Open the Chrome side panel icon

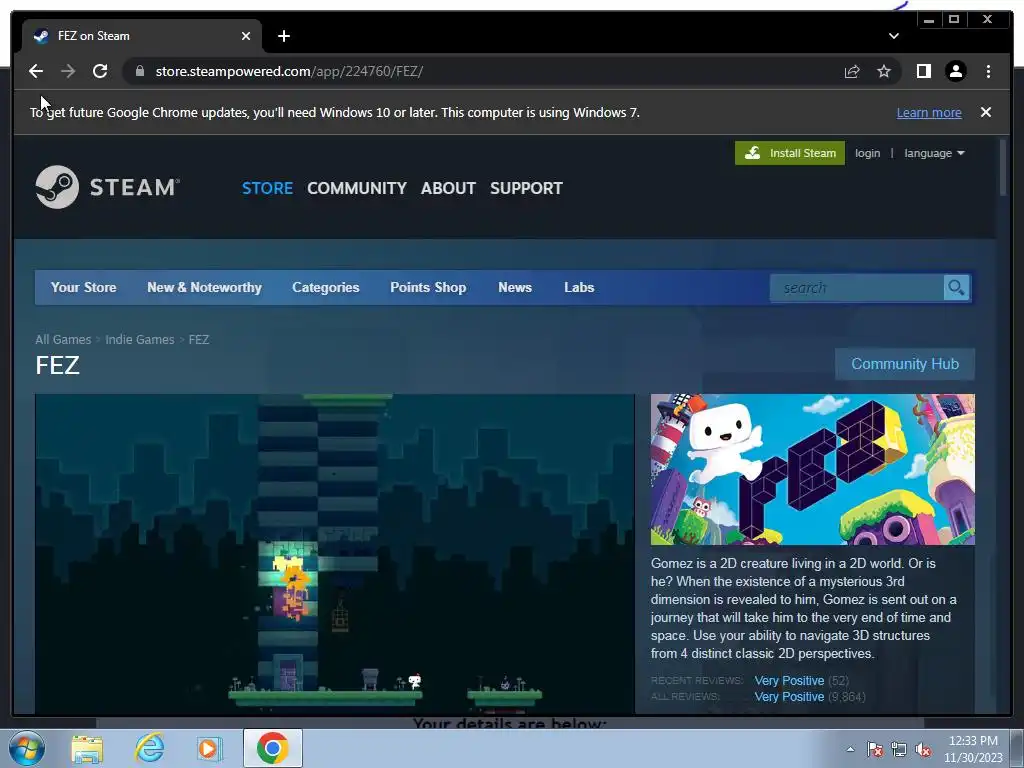point(923,71)
